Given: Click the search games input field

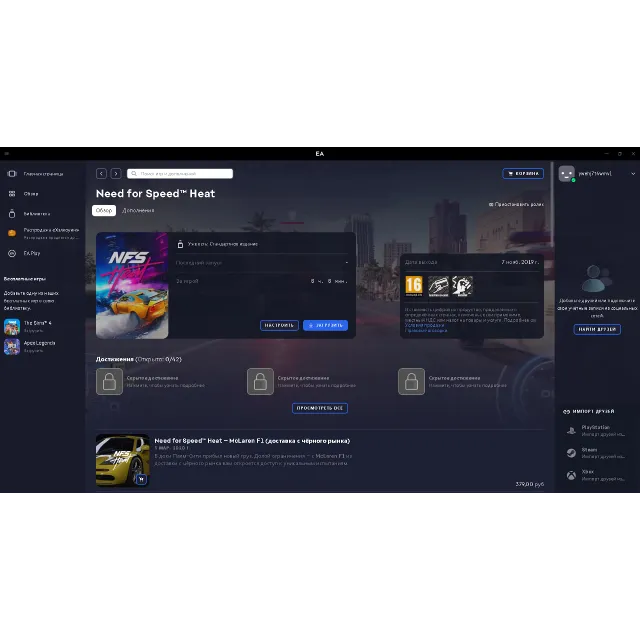Looking at the screenshot, I should click(180, 173).
